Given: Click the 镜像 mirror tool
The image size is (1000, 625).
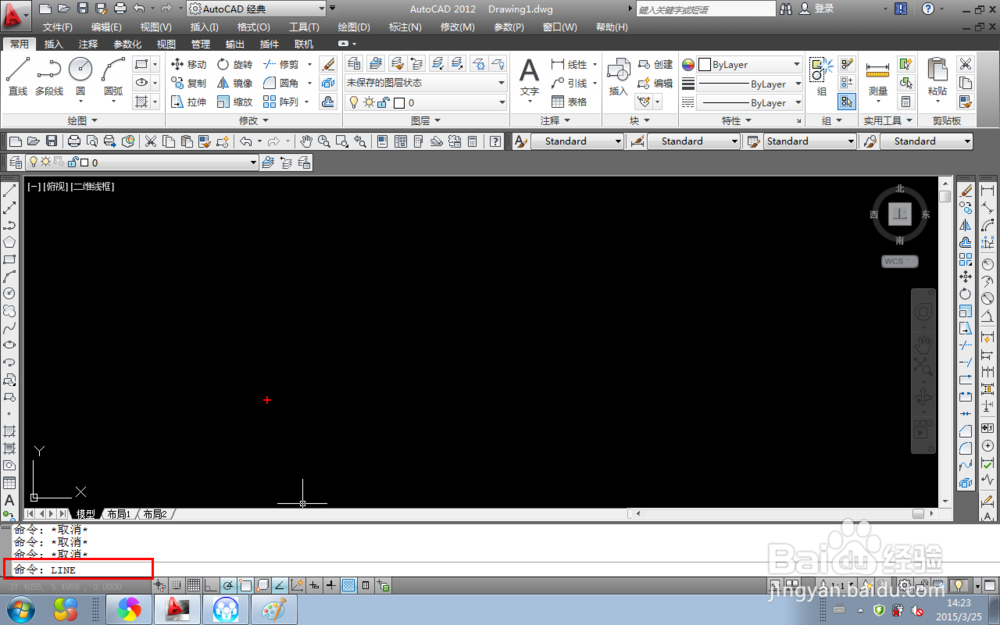Looking at the screenshot, I should tap(235, 83).
